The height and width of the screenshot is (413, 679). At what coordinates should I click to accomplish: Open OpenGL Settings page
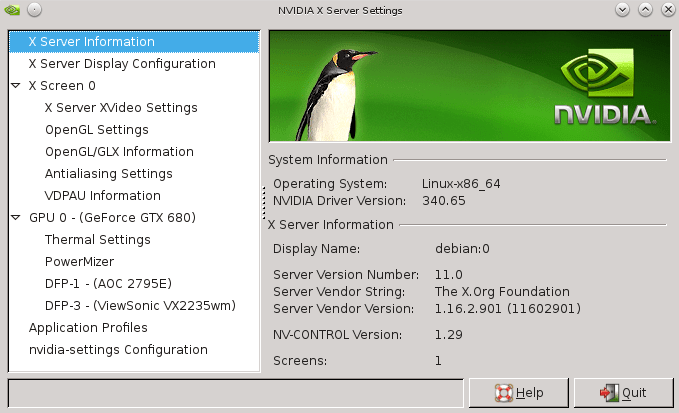pyautogui.click(x=97, y=130)
